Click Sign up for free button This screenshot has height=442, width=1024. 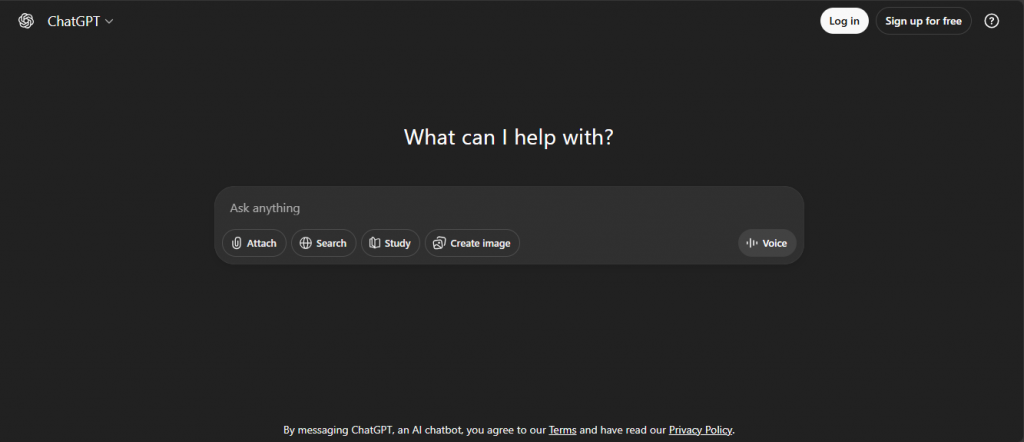click(x=923, y=21)
